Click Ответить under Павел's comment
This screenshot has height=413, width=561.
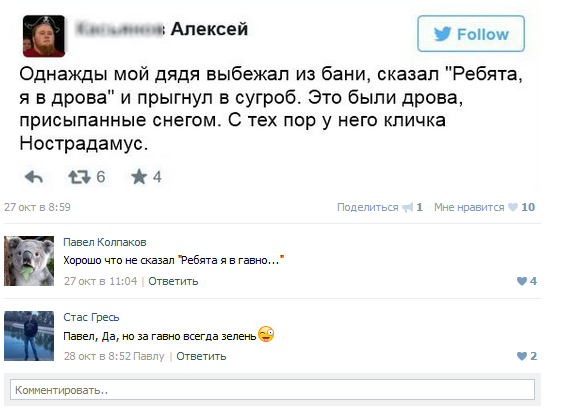173,281
